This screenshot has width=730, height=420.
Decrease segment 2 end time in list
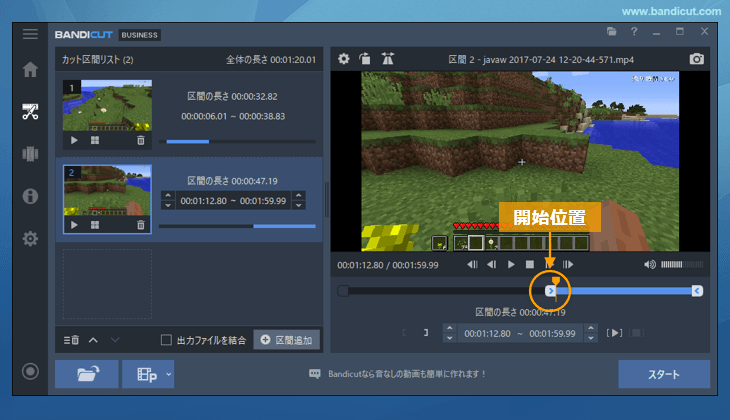coord(299,205)
